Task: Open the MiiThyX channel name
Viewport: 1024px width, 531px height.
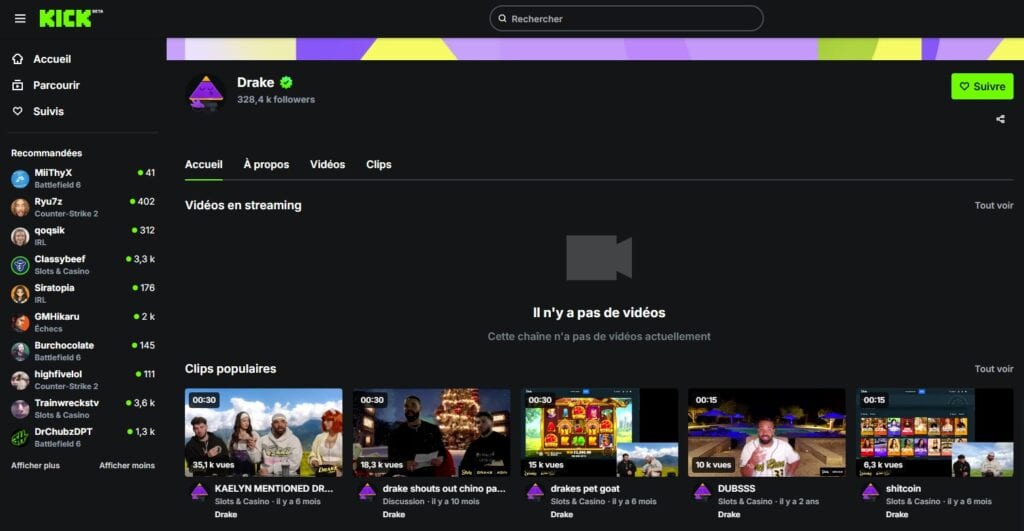Action: tap(53, 172)
